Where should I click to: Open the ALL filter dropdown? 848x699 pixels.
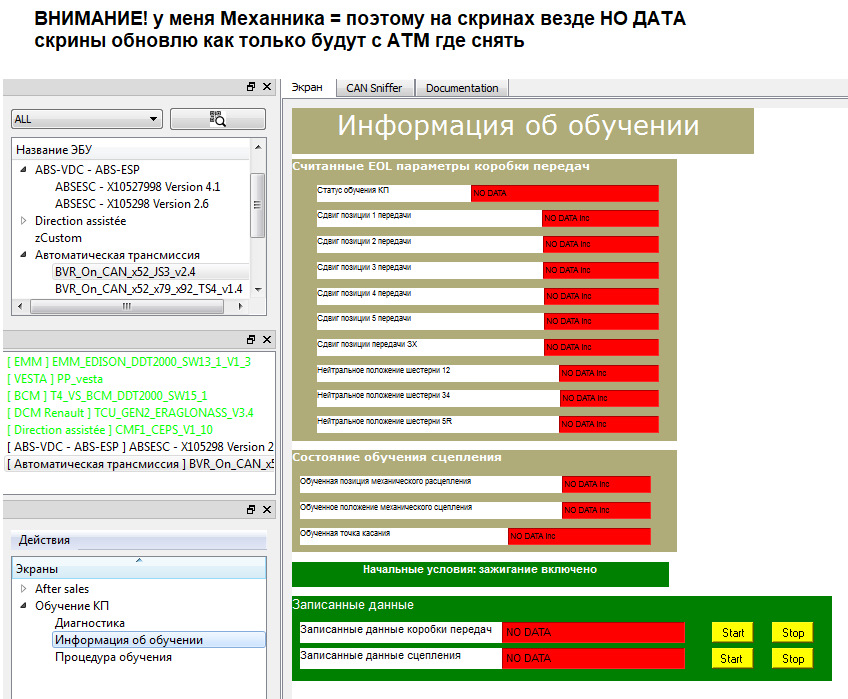[86, 119]
